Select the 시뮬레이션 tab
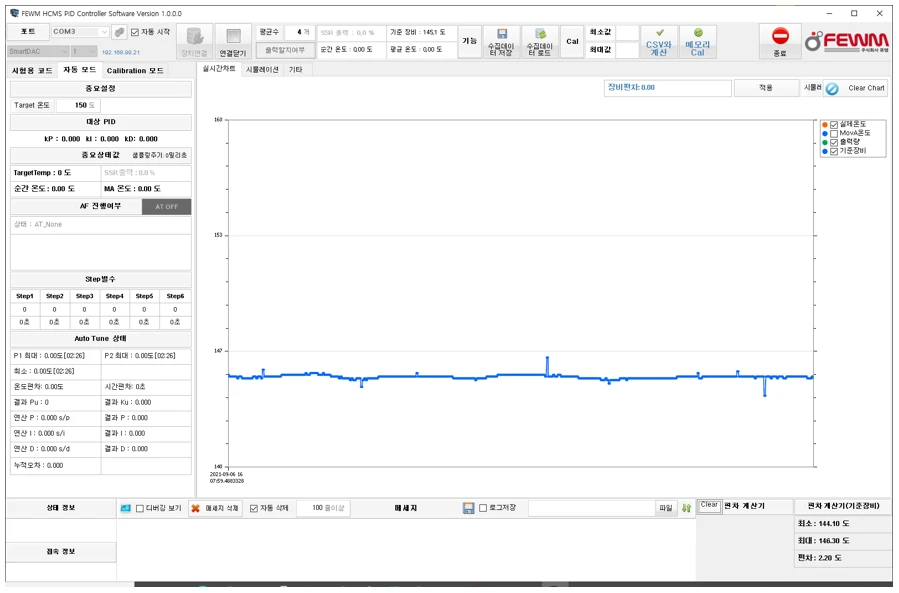Viewport: 899px width, 593px height. click(262, 69)
